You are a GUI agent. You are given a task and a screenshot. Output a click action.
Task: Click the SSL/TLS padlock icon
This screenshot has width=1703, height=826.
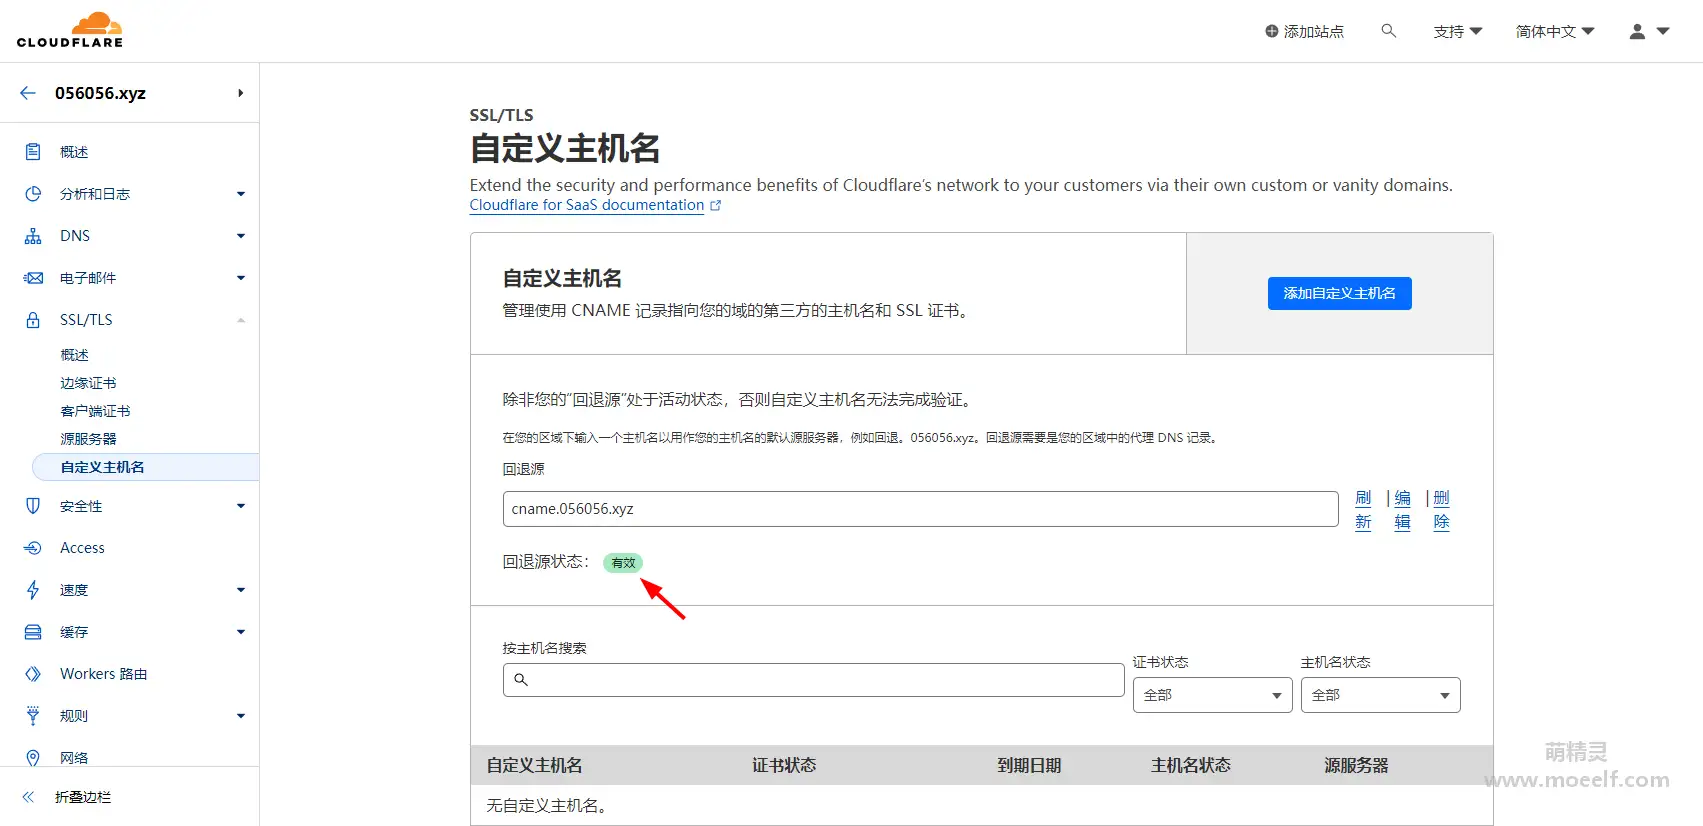33,320
